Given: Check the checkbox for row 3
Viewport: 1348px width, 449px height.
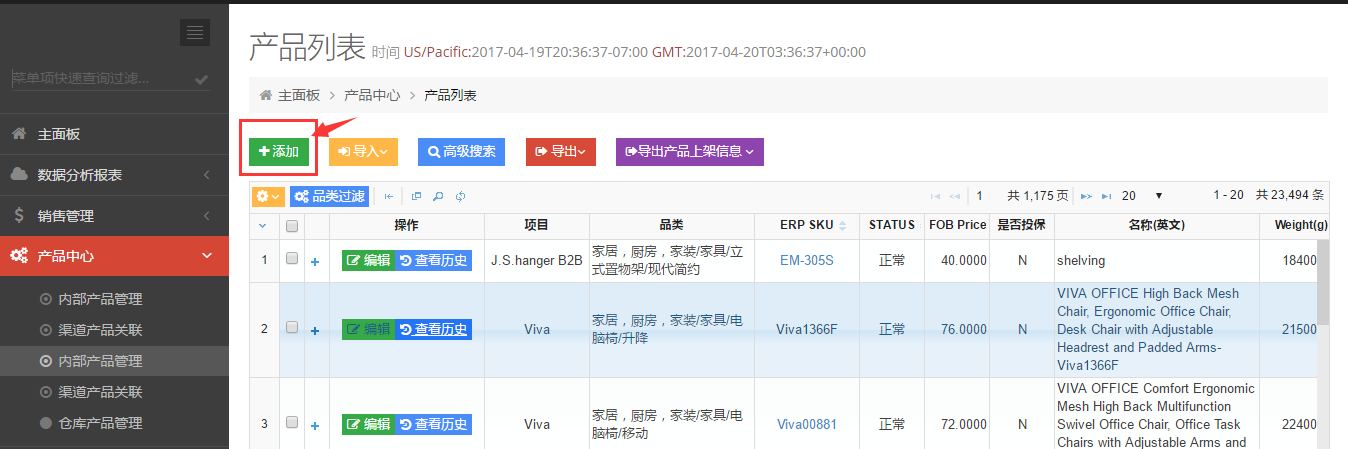Looking at the screenshot, I should (x=292, y=422).
